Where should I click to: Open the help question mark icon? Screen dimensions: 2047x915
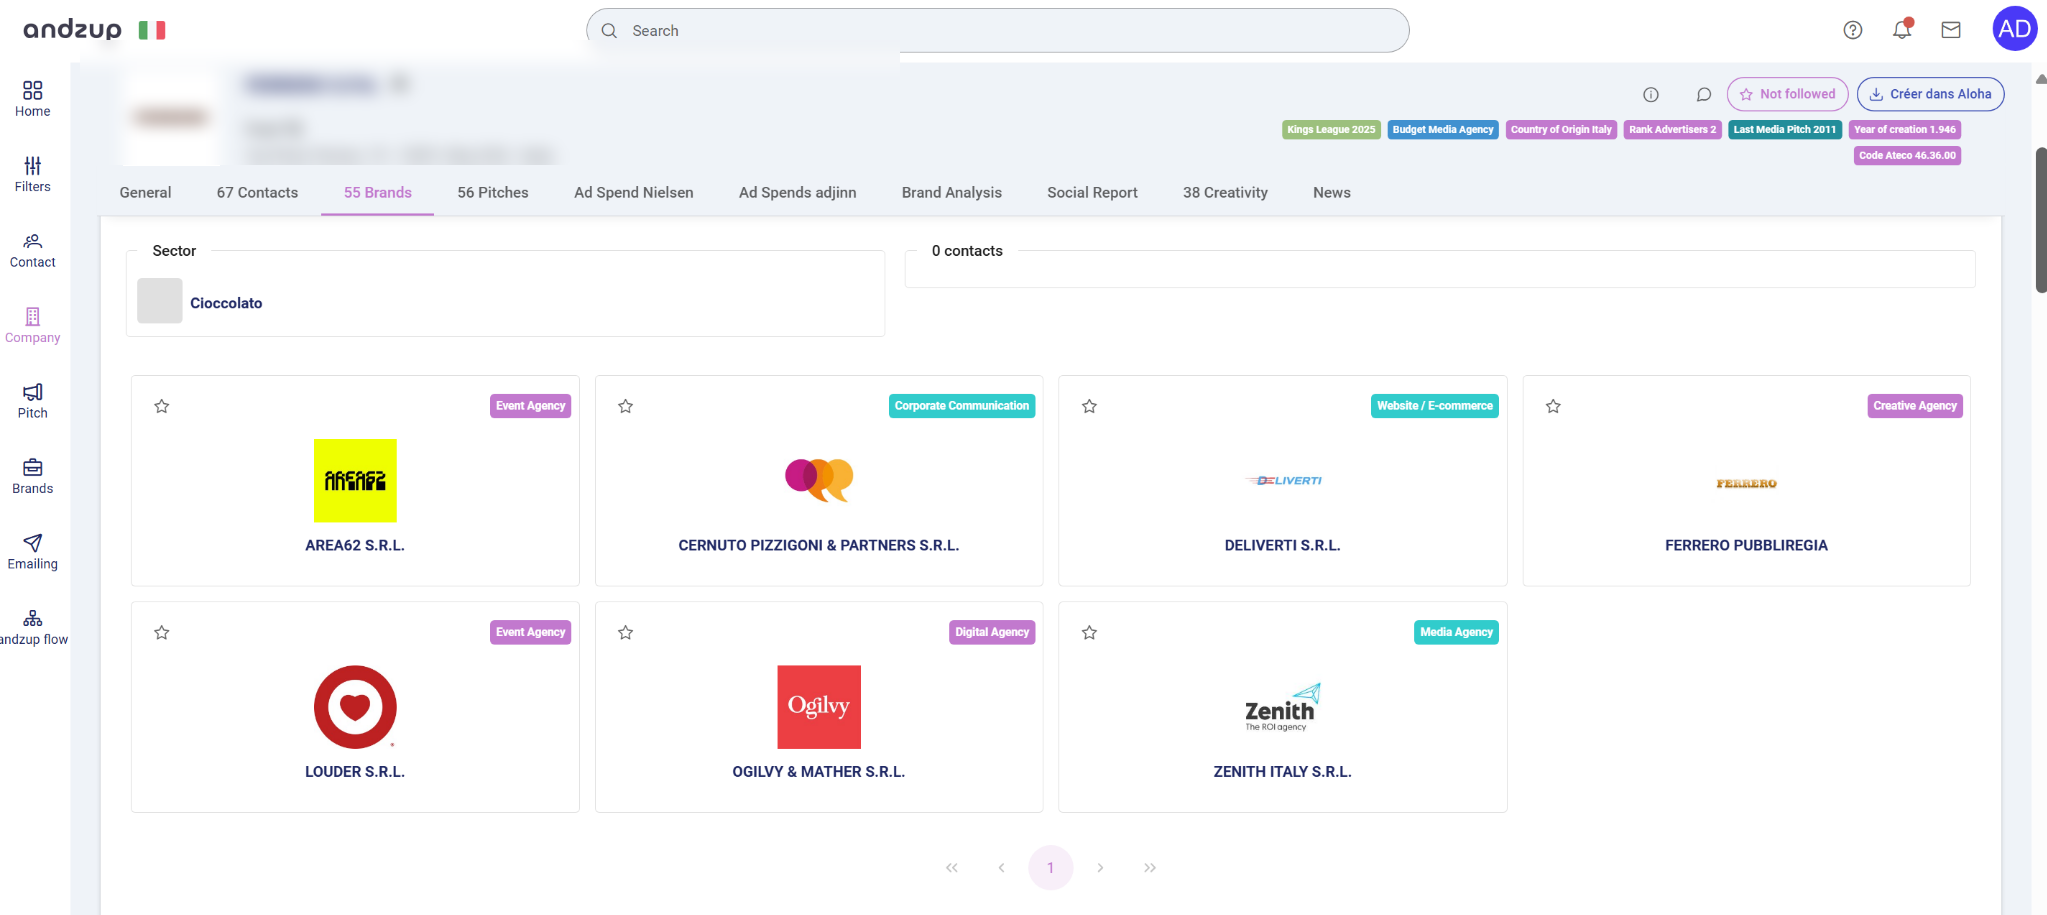tap(1852, 30)
